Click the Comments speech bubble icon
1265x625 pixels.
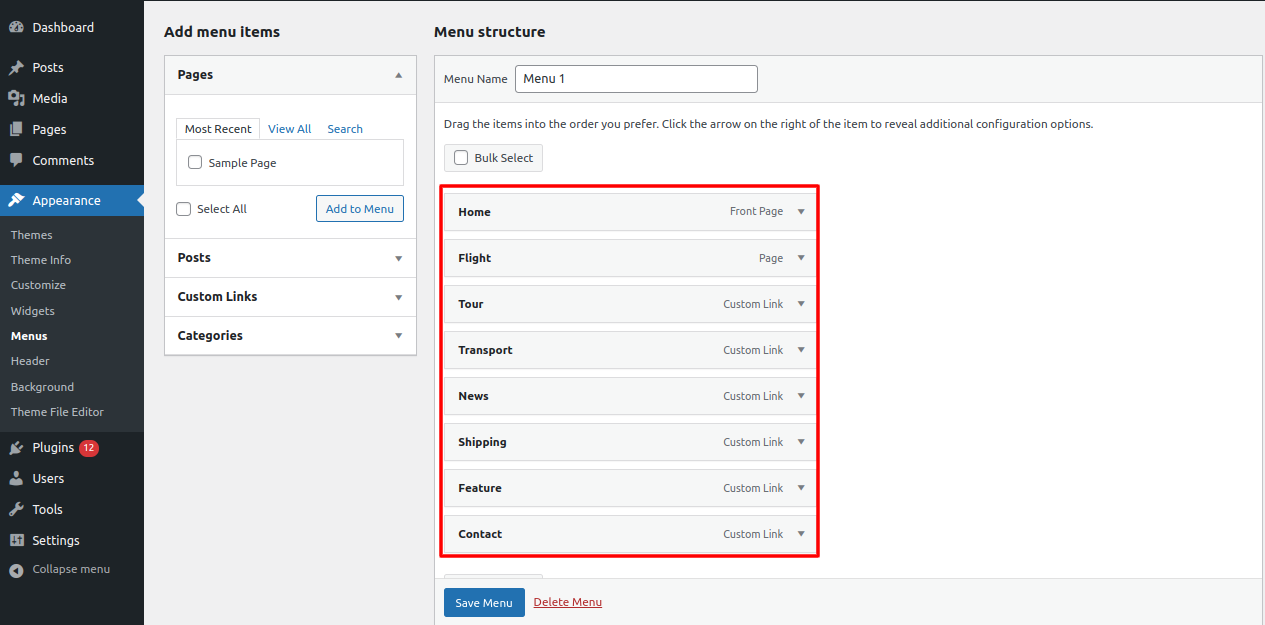pos(16,161)
